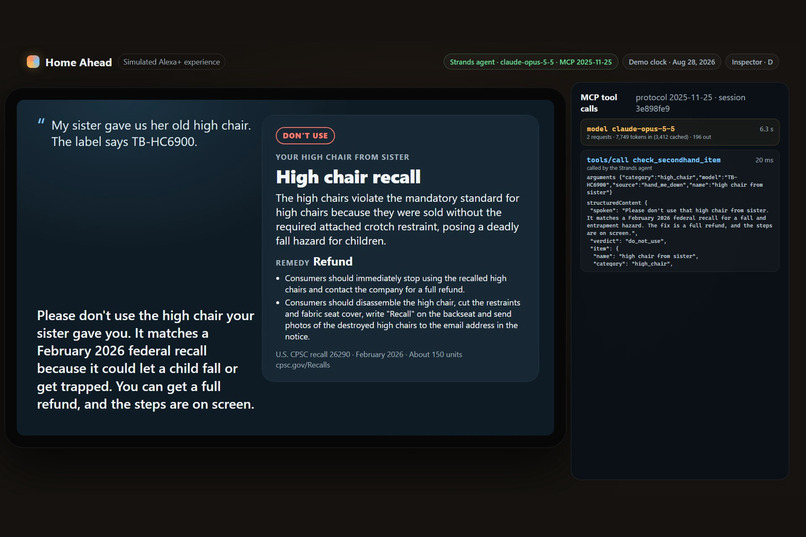
Task: Click the "verdict": "do_not_use" line
Action: point(628,241)
